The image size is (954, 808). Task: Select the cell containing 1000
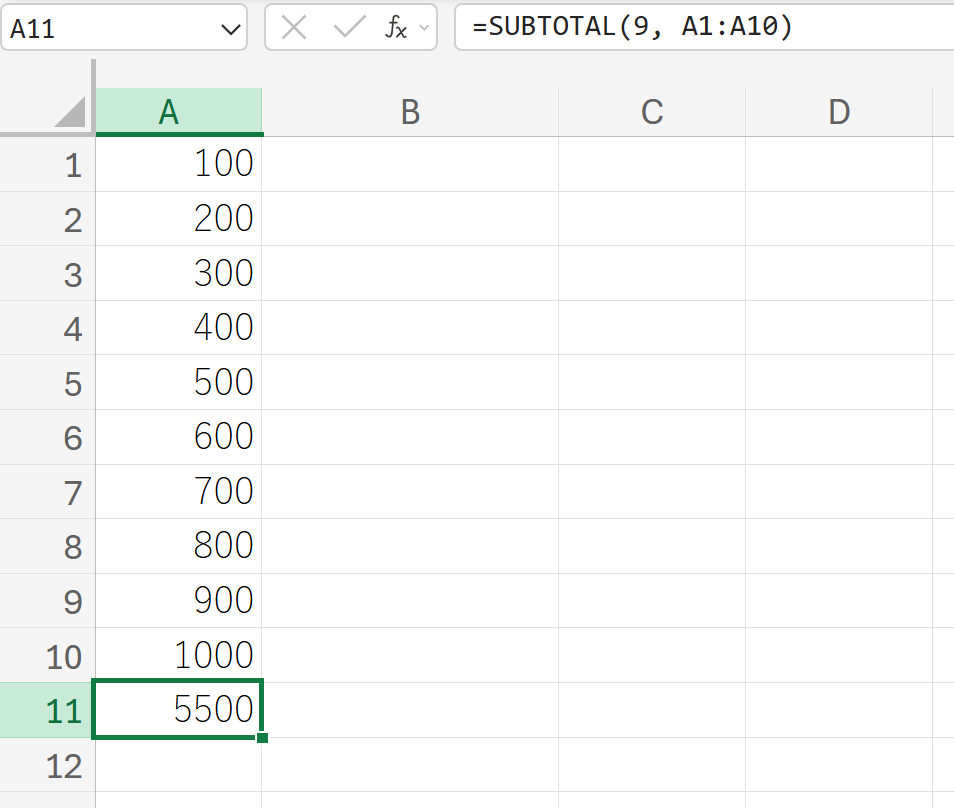[x=178, y=655]
